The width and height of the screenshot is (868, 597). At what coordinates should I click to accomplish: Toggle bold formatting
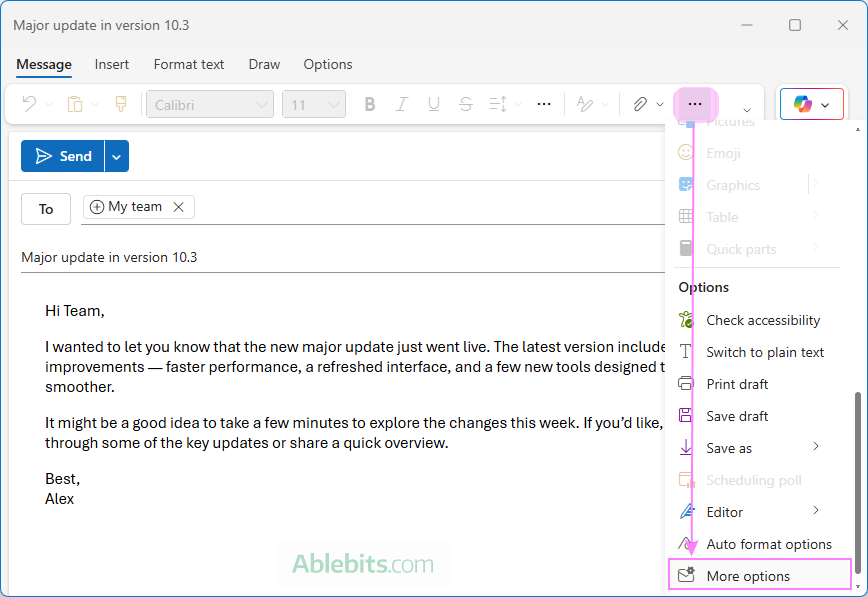[369, 103]
